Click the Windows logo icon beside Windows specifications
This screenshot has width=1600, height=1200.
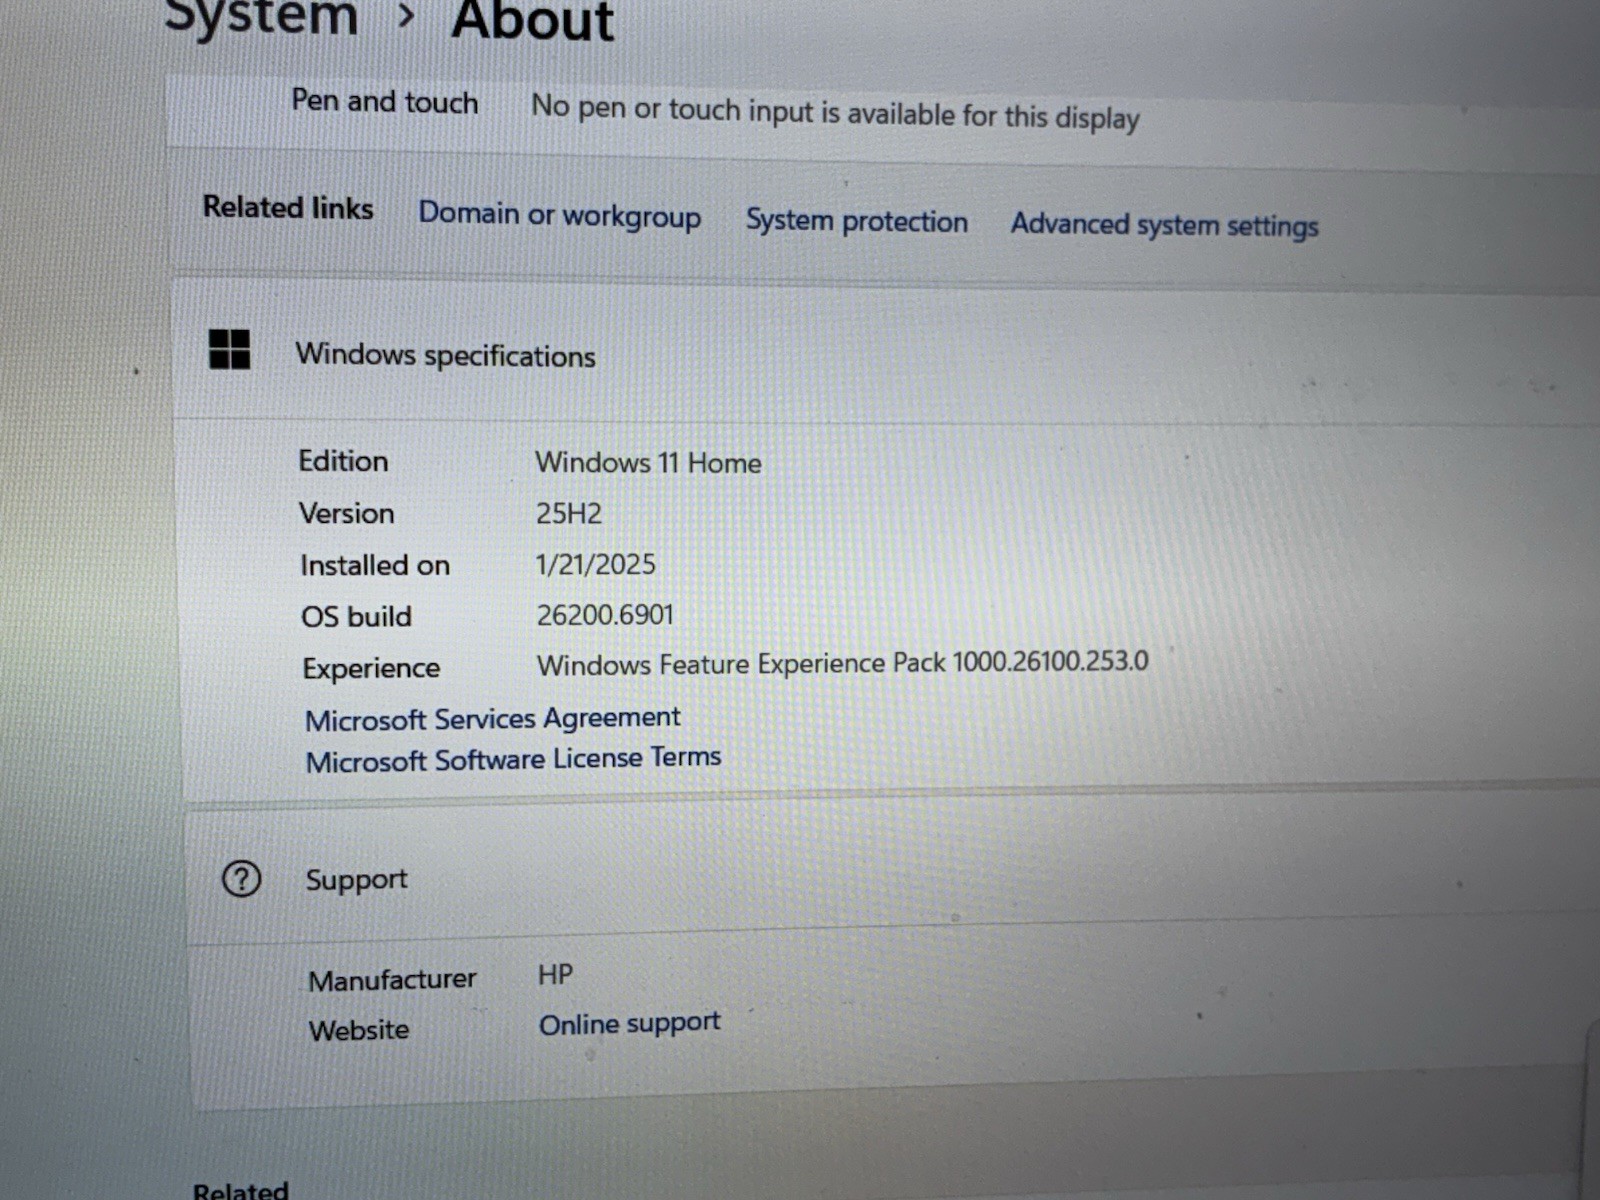[x=229, y=350]
